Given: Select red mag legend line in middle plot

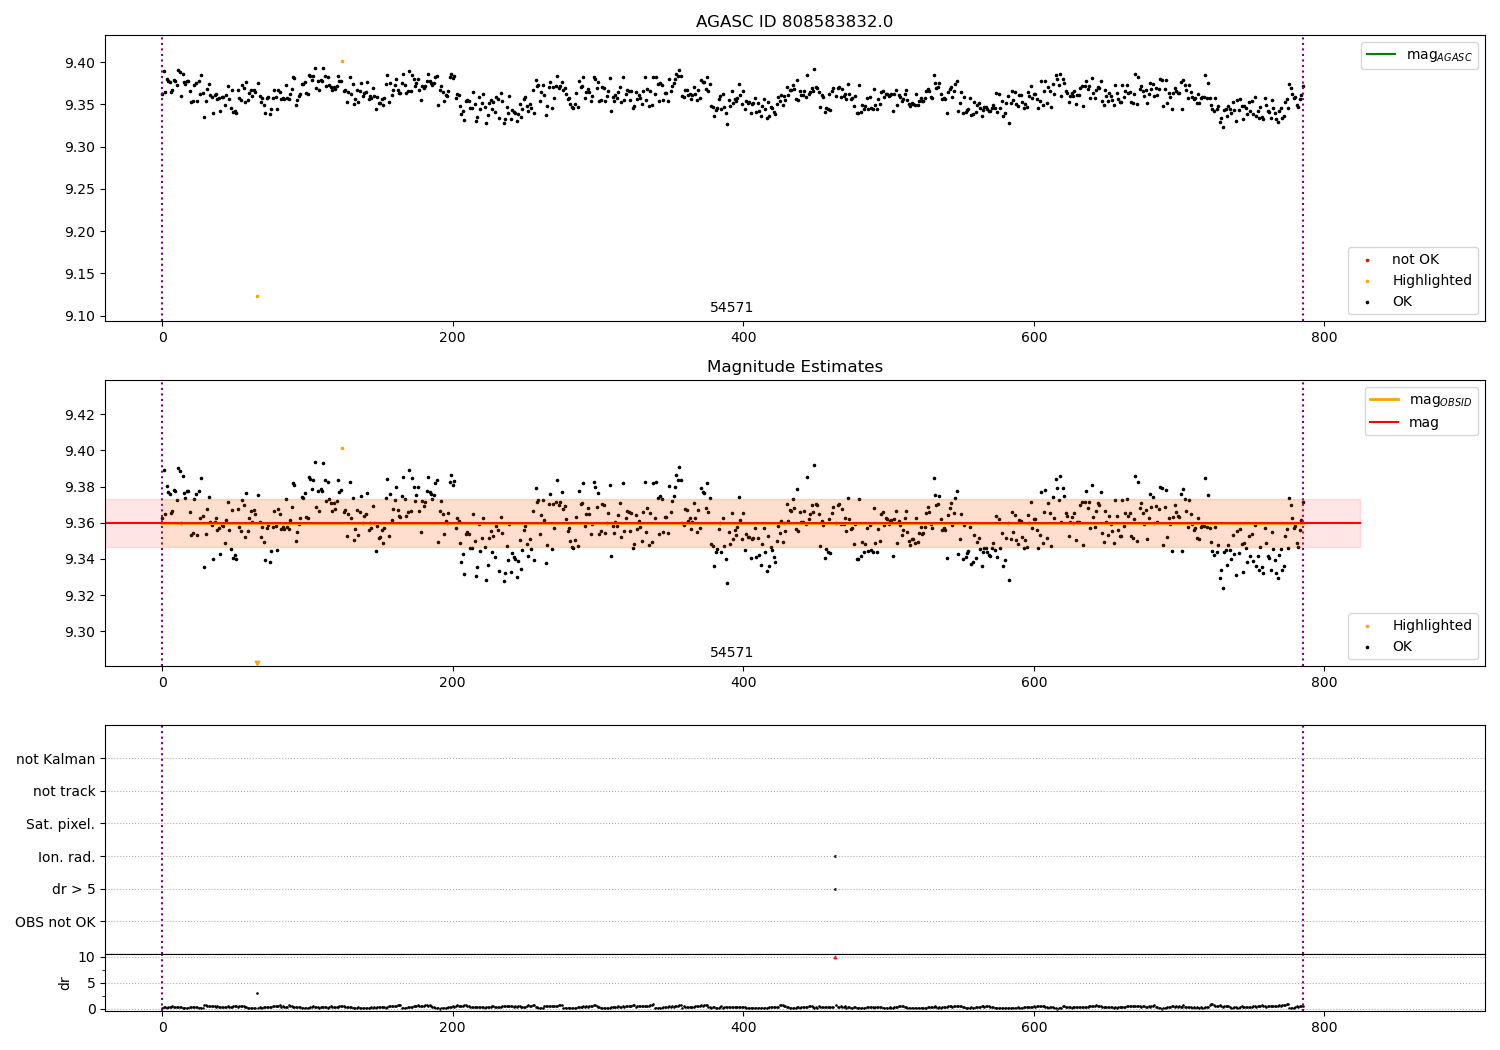Looking at the screenshot, I should pyautogui.click(x=1385, y=422).
